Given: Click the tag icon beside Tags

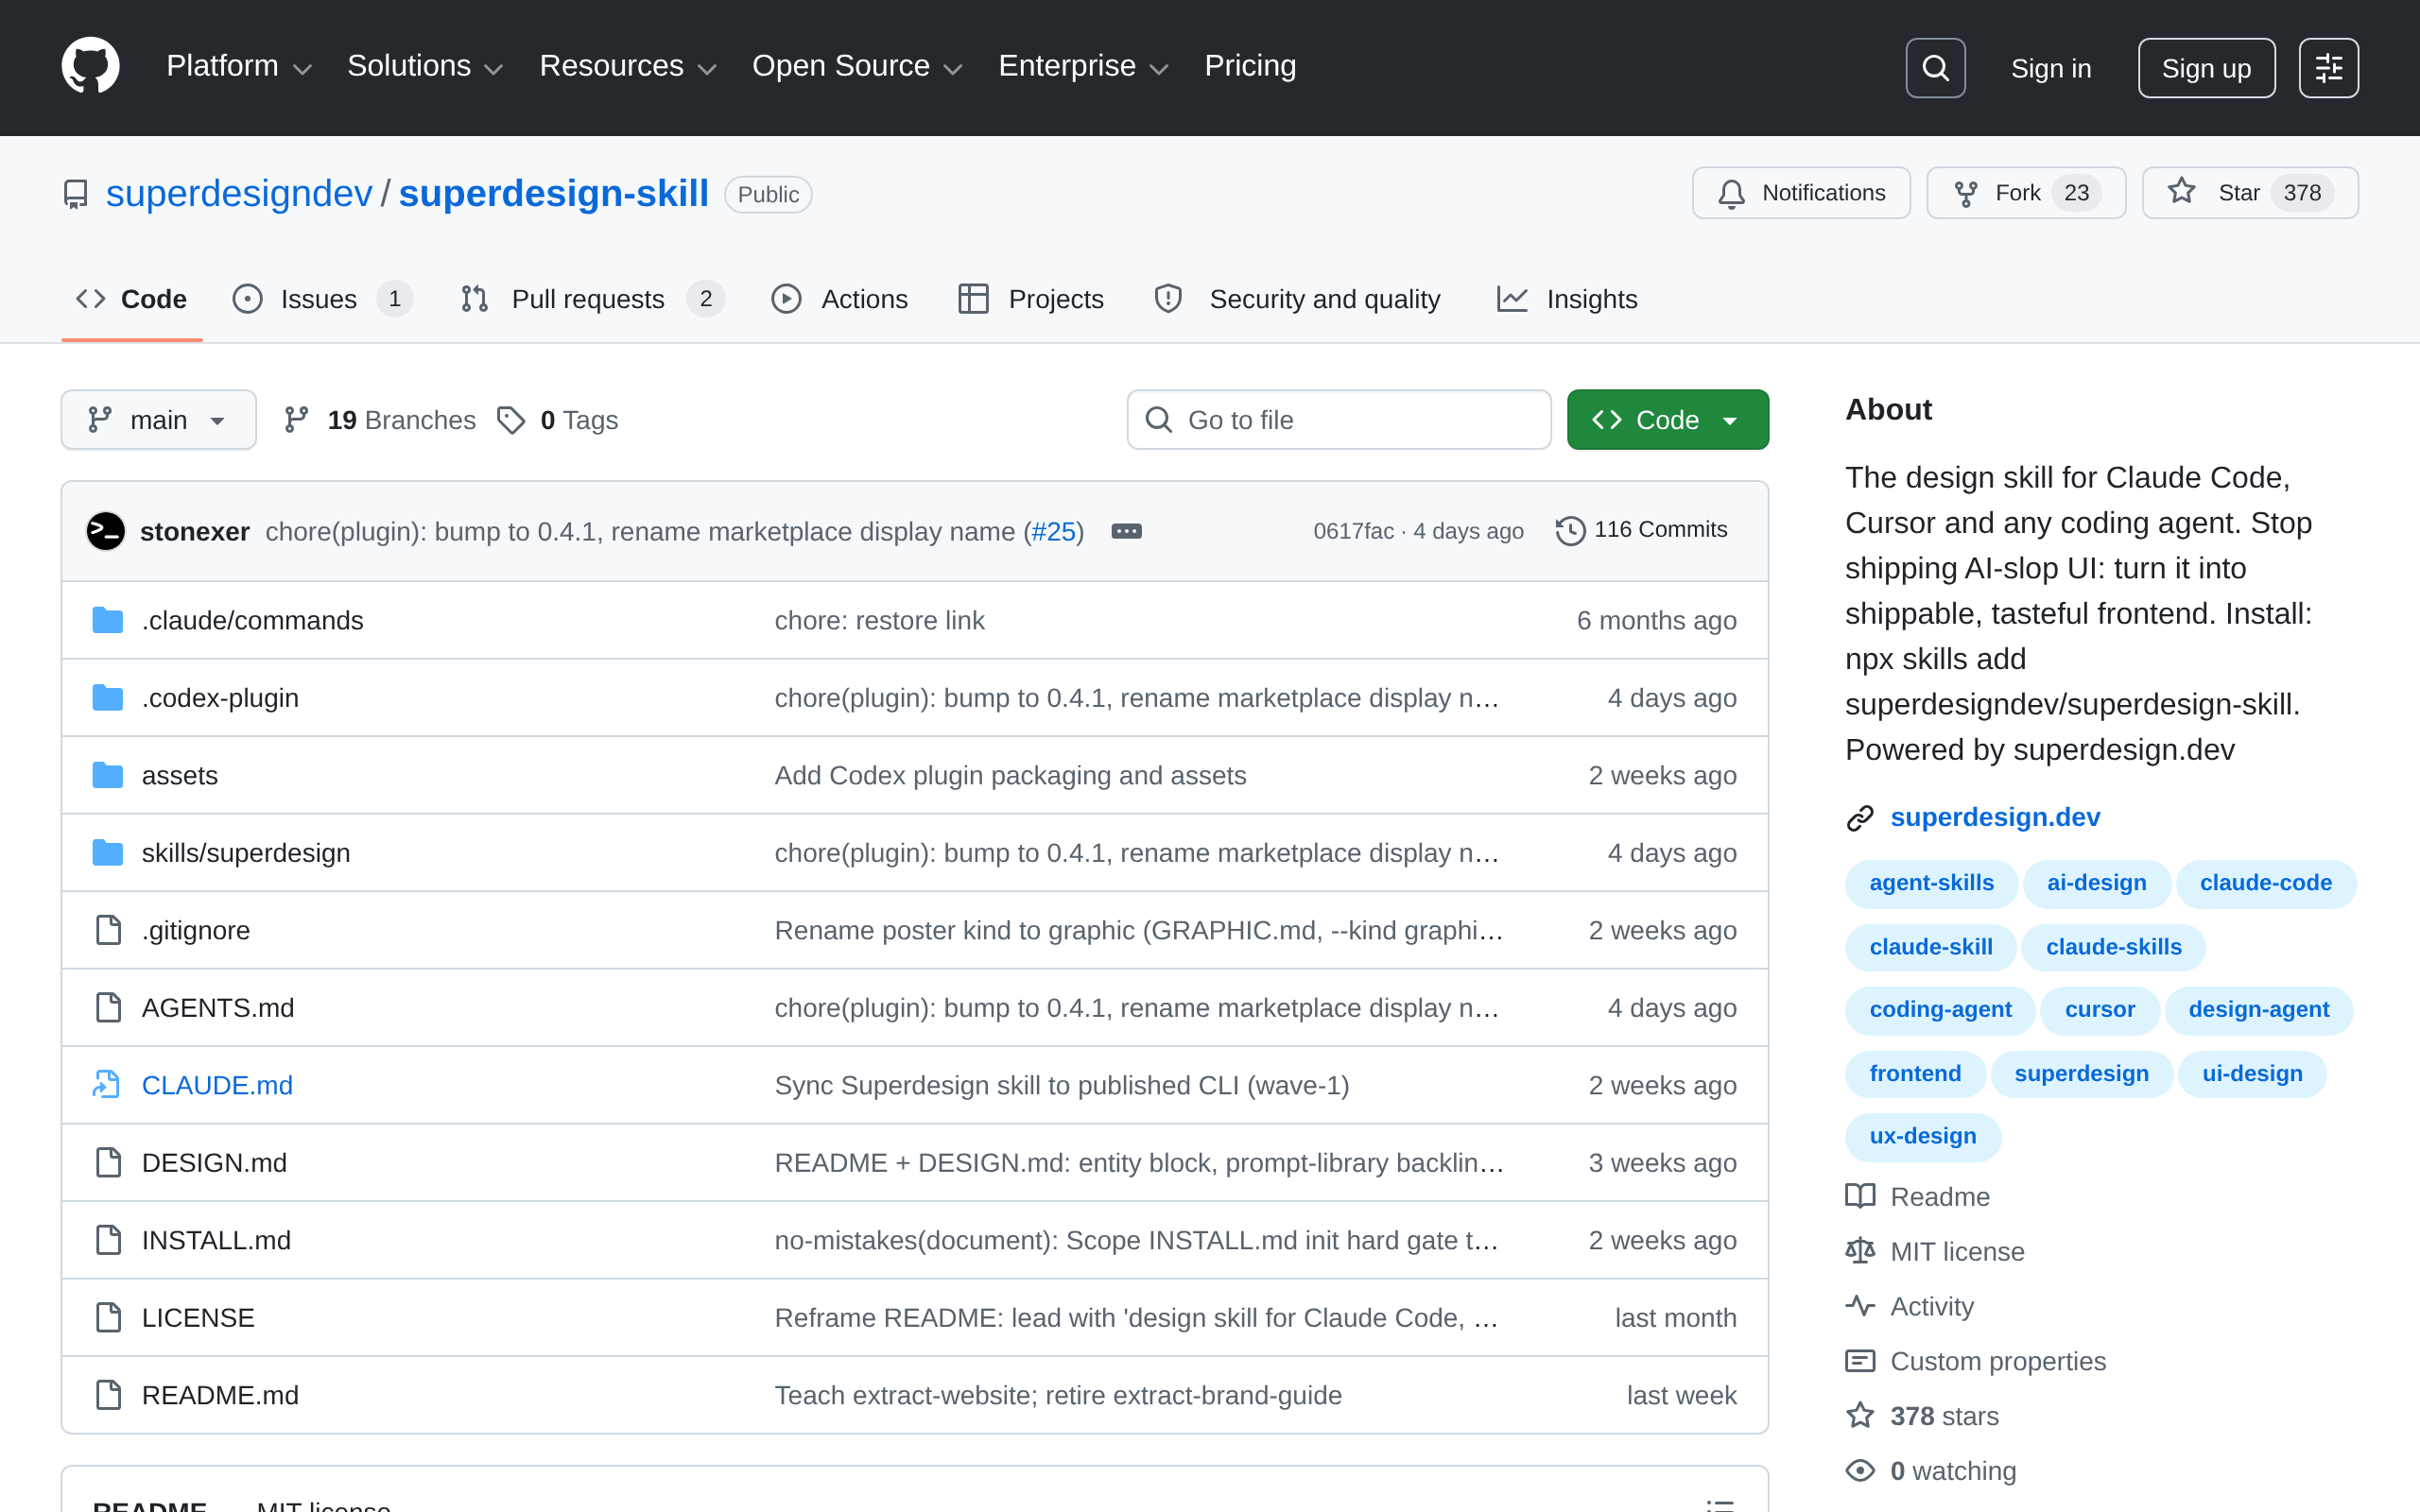Looking at the screenshot, I should point(511,420).
